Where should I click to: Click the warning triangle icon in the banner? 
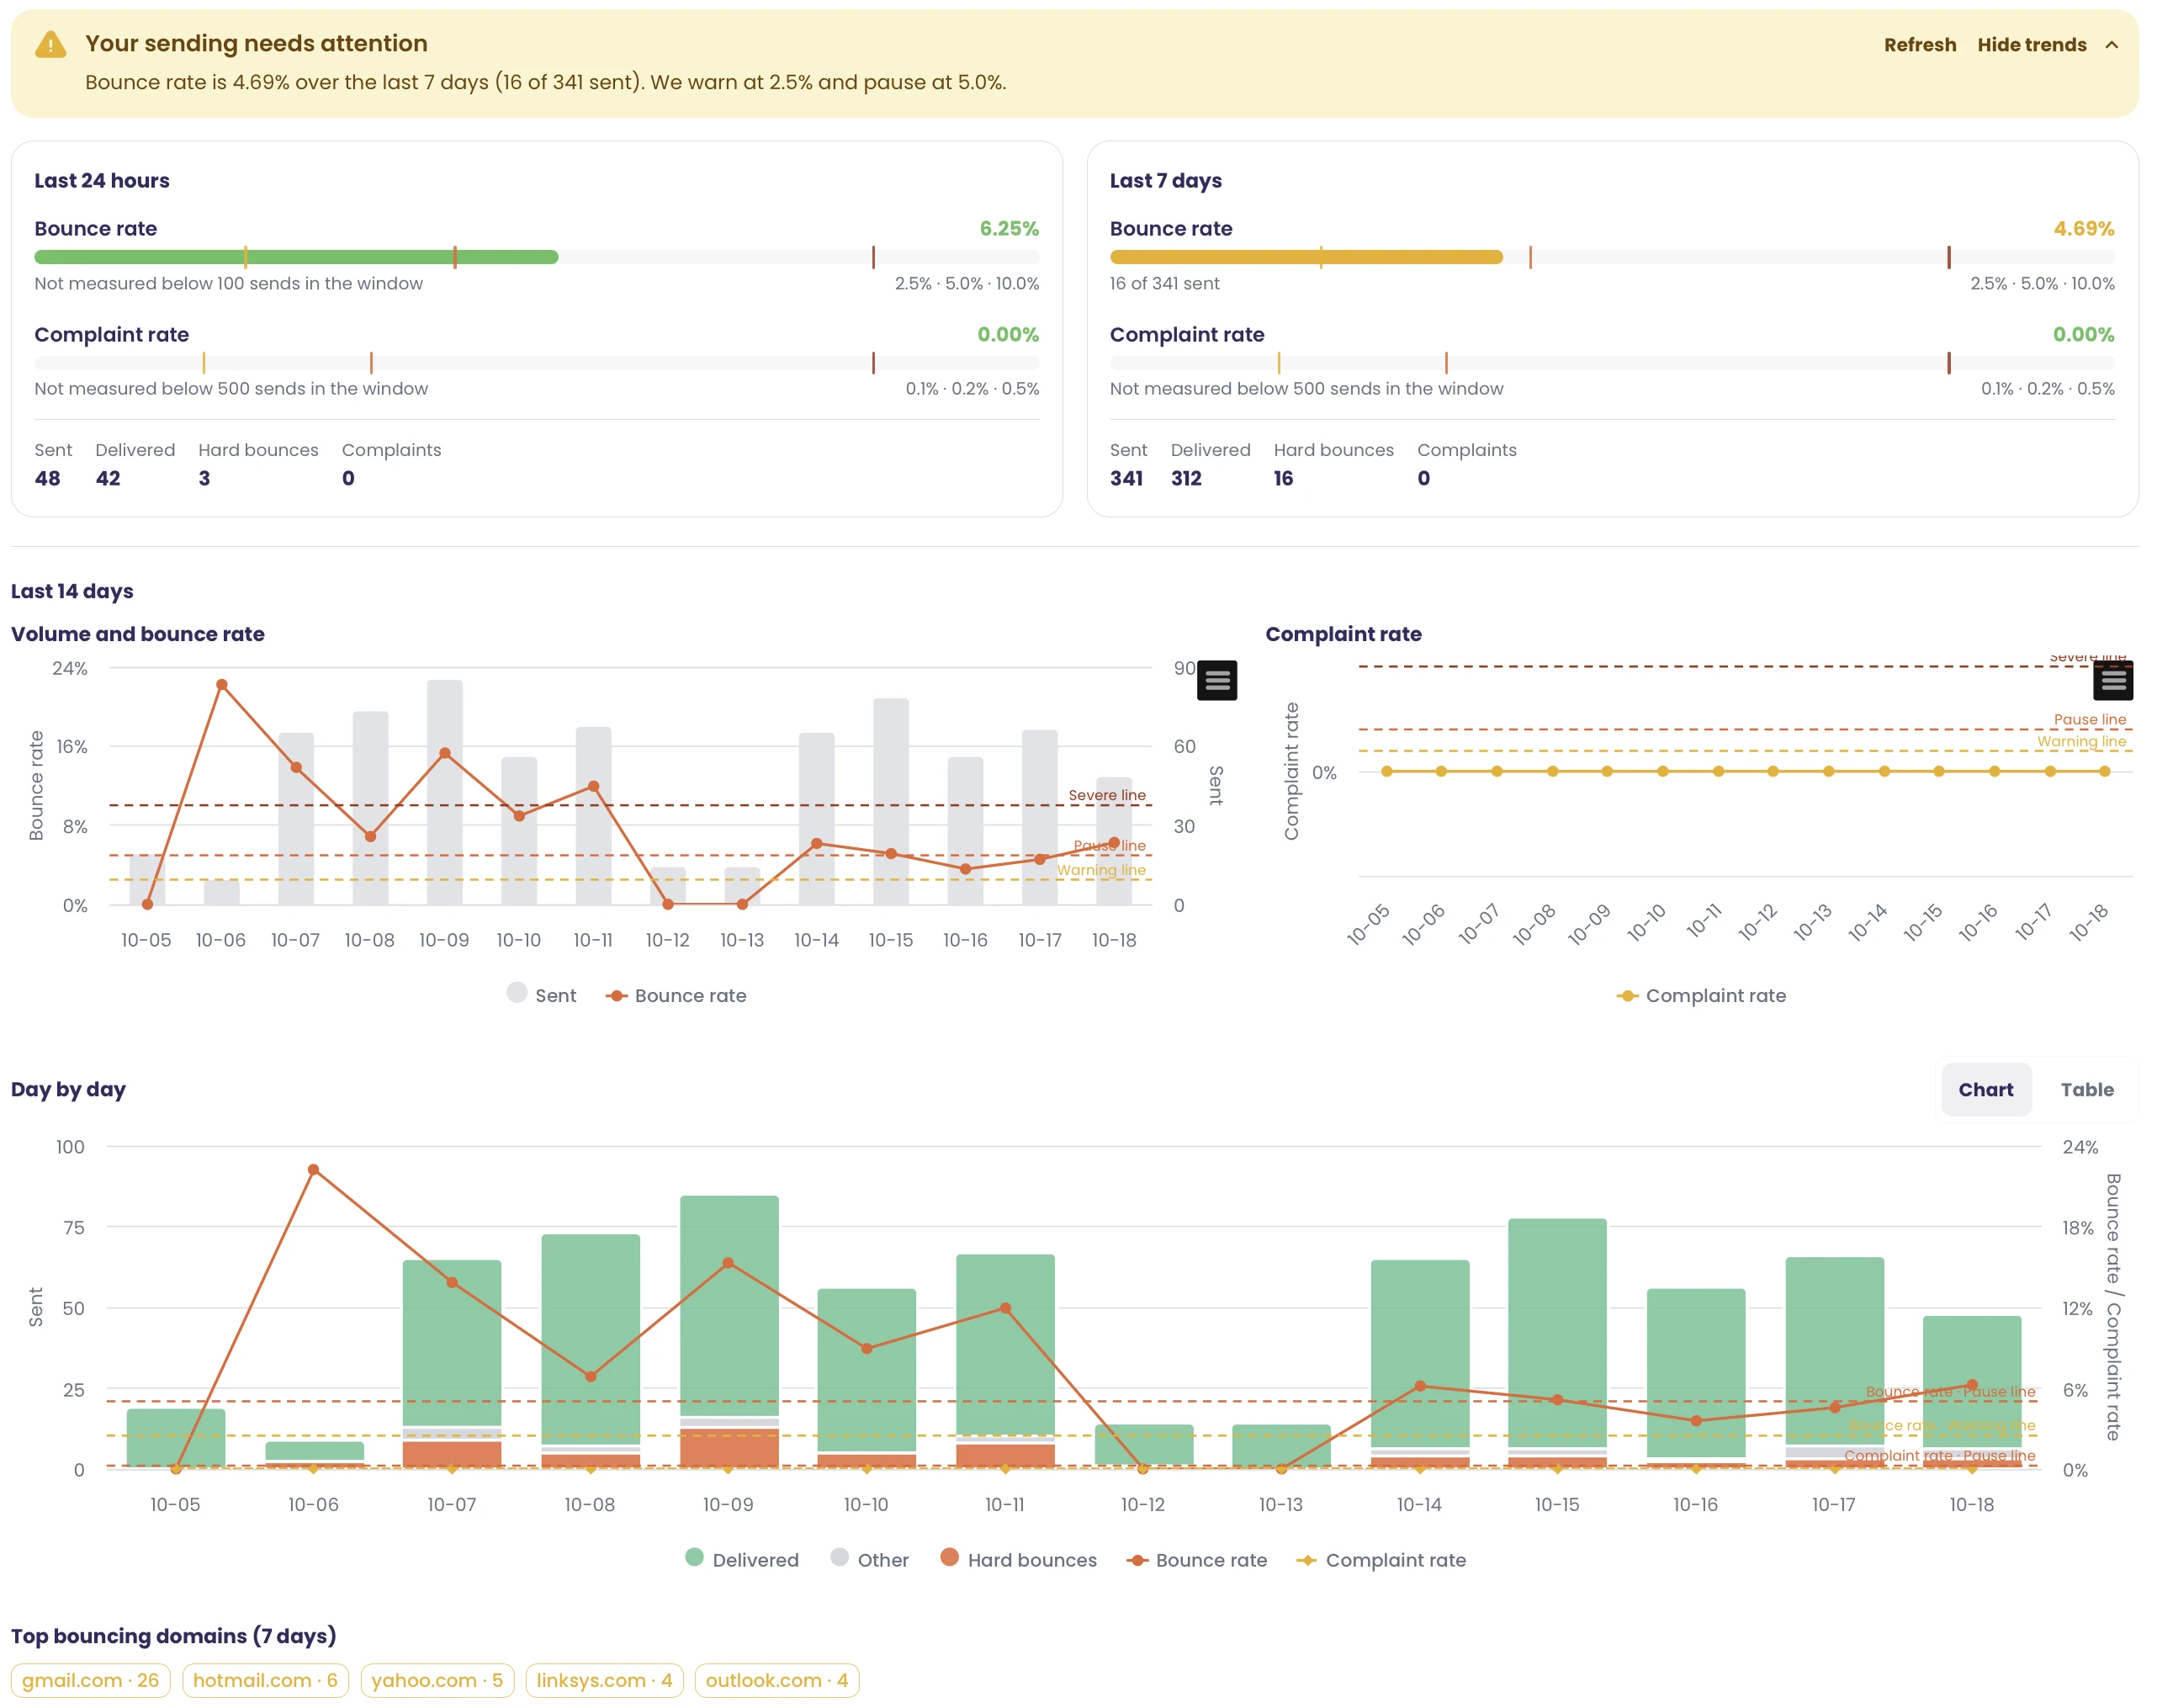[51, 44]
